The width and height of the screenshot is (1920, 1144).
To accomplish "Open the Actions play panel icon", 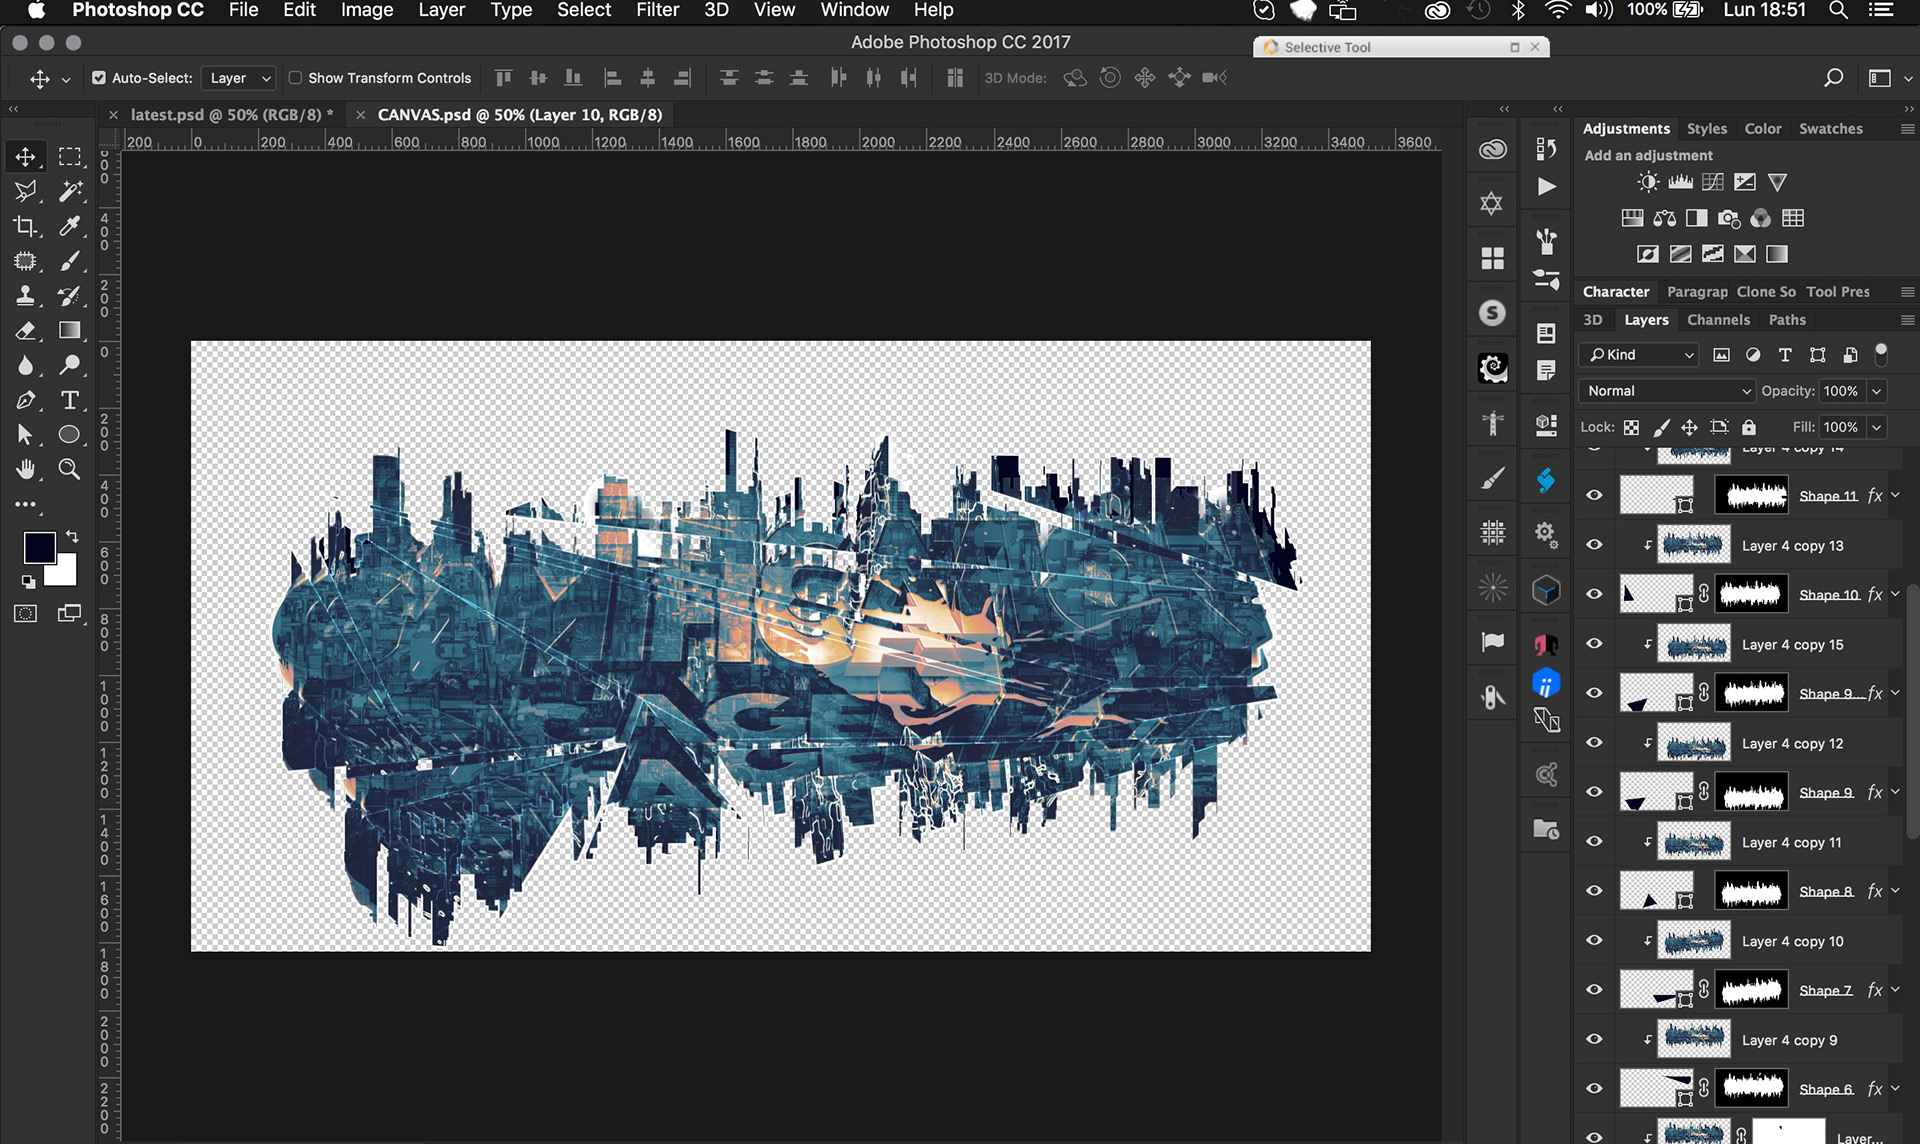I will pos(1546,187).
